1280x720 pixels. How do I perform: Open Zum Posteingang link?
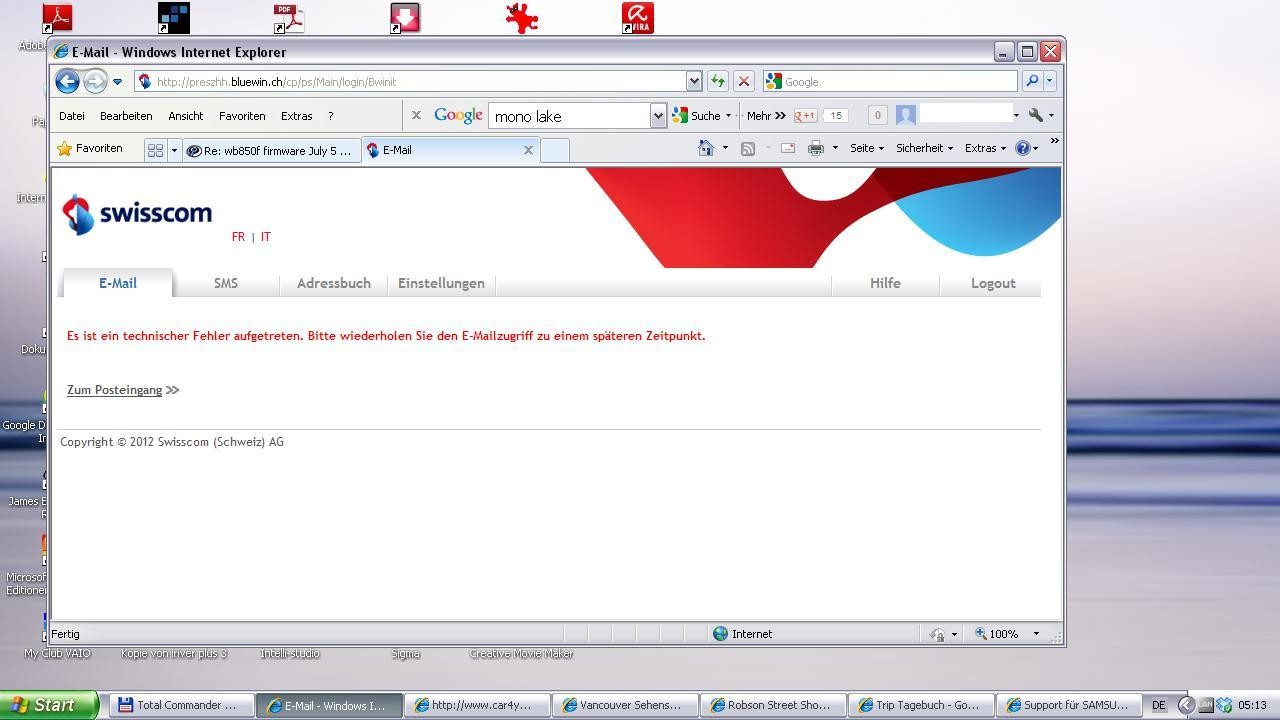(114, 390)
